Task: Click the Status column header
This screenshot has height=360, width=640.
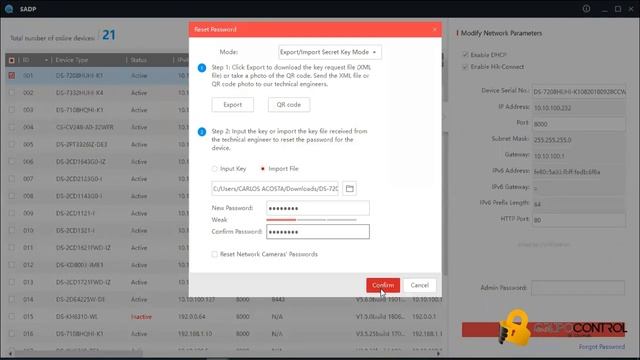Action: (x=138, y=60)
